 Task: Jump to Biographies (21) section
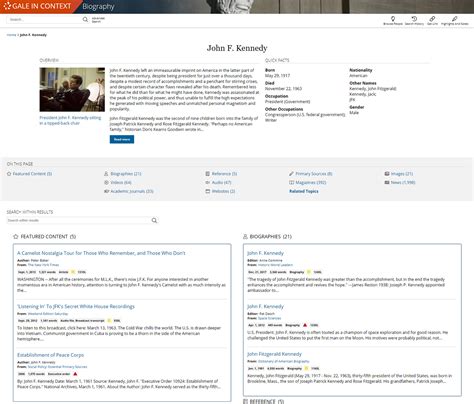coord(126,174)
